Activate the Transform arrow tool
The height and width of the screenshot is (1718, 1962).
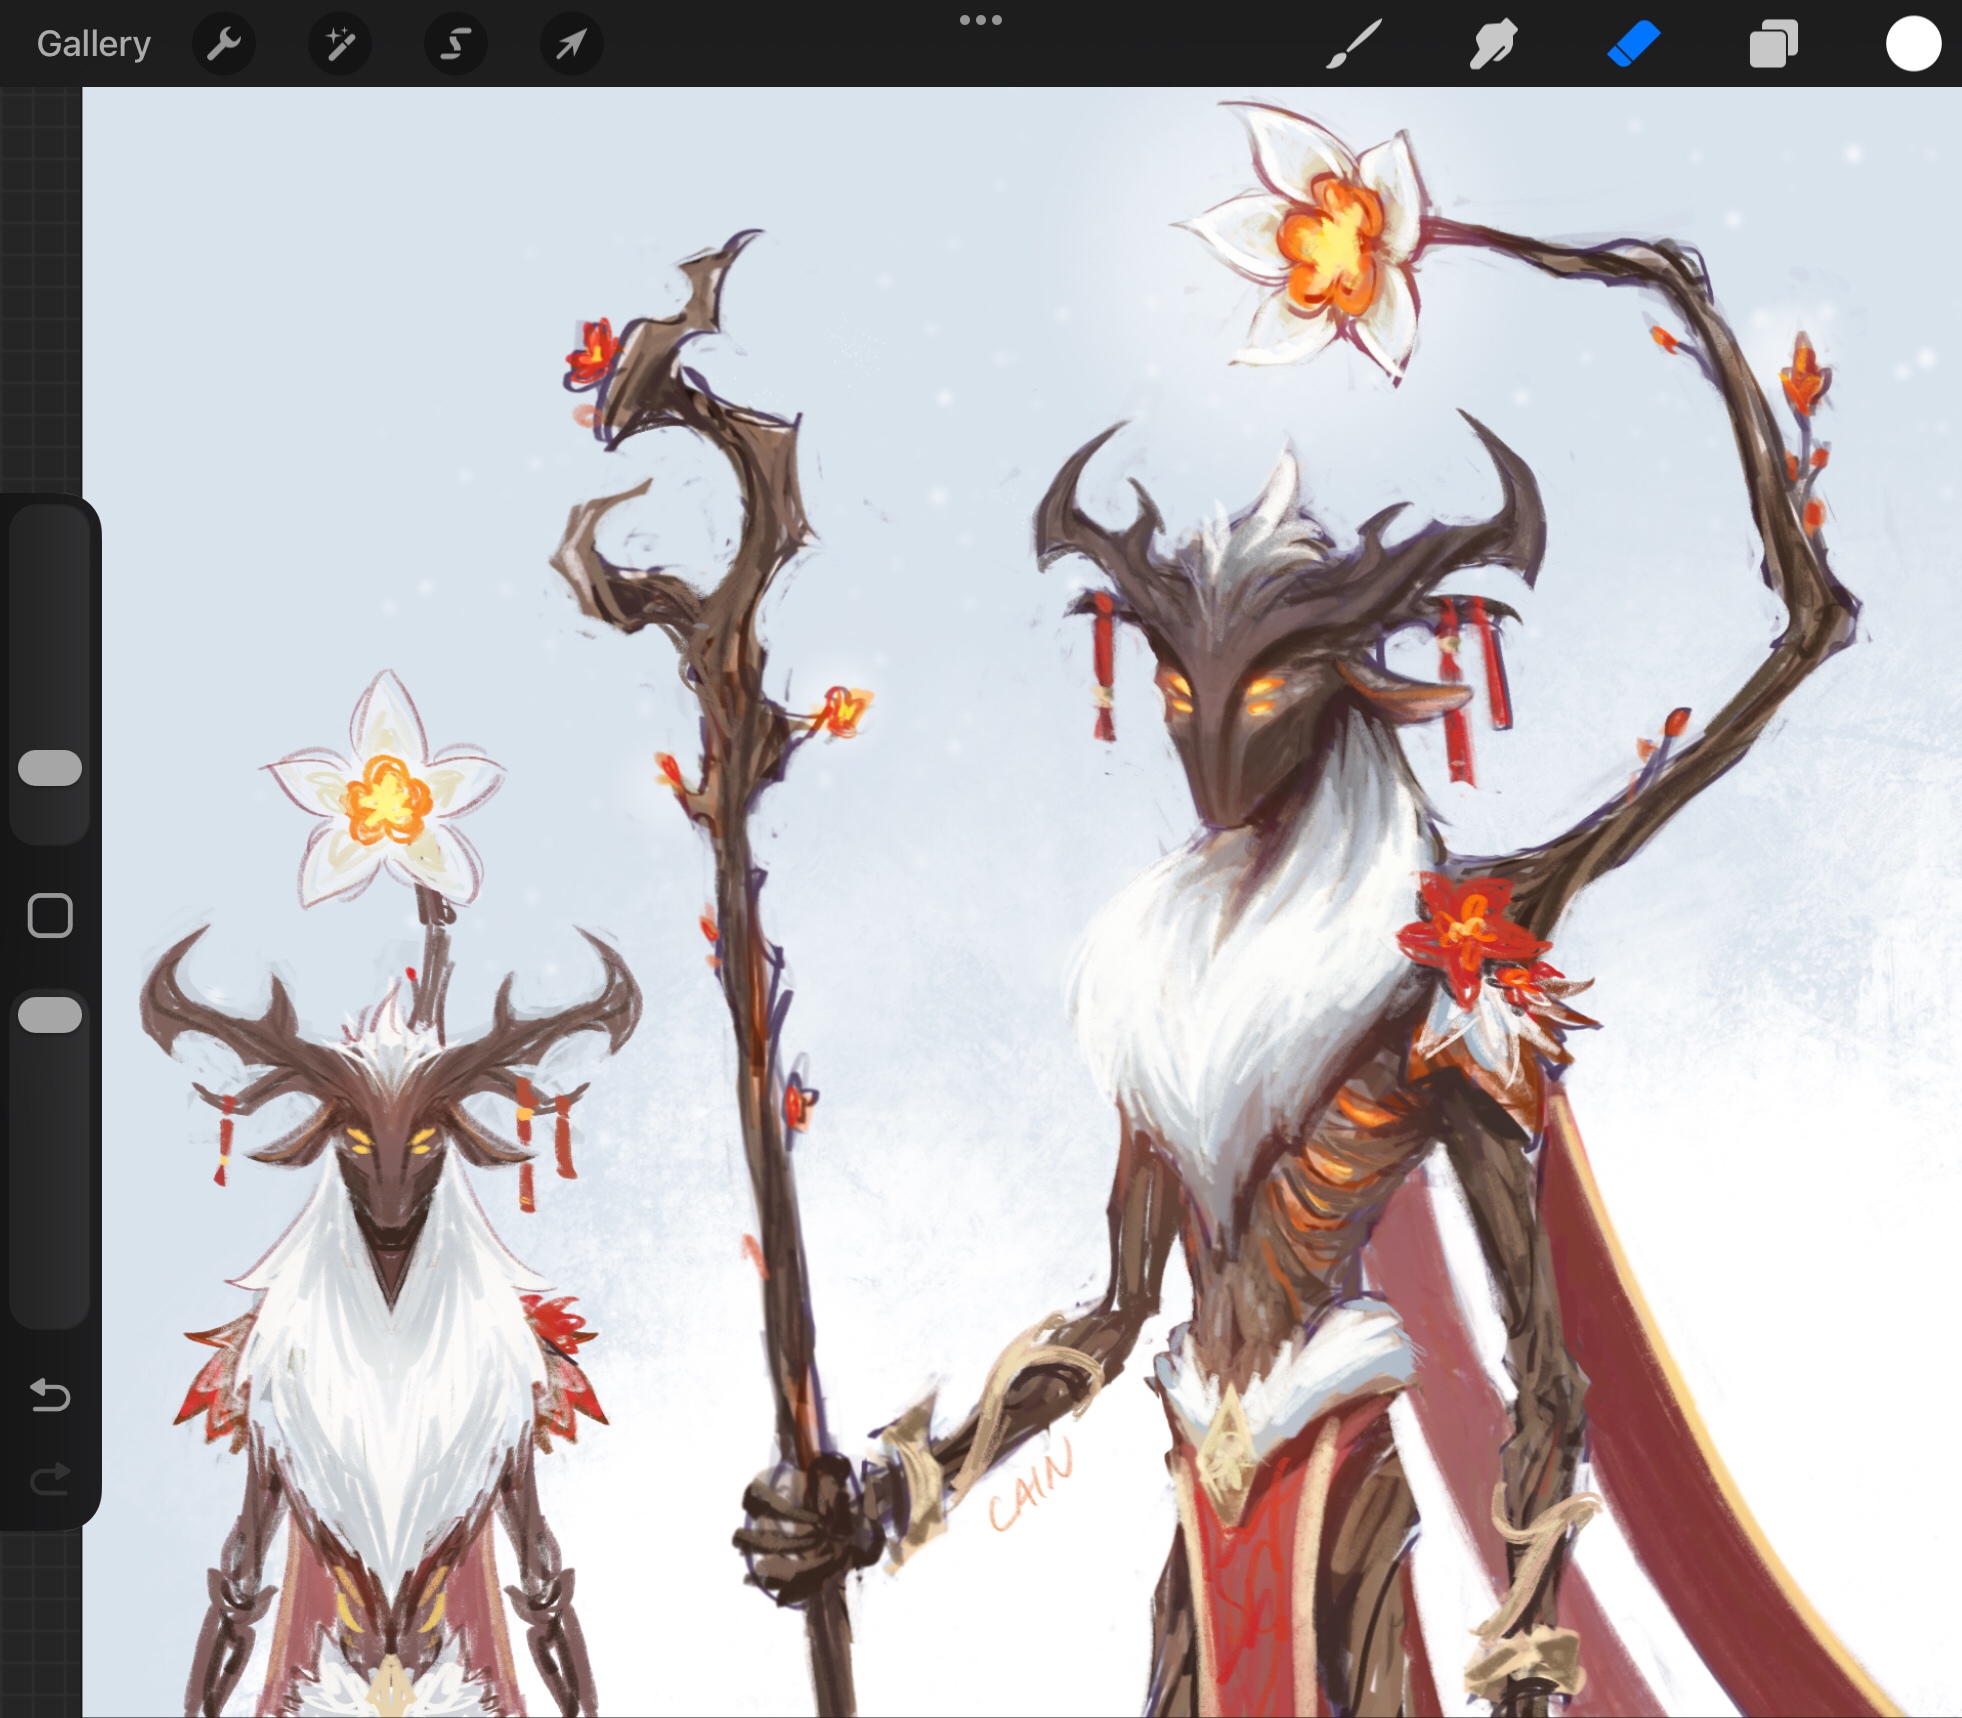click(571, 44)
